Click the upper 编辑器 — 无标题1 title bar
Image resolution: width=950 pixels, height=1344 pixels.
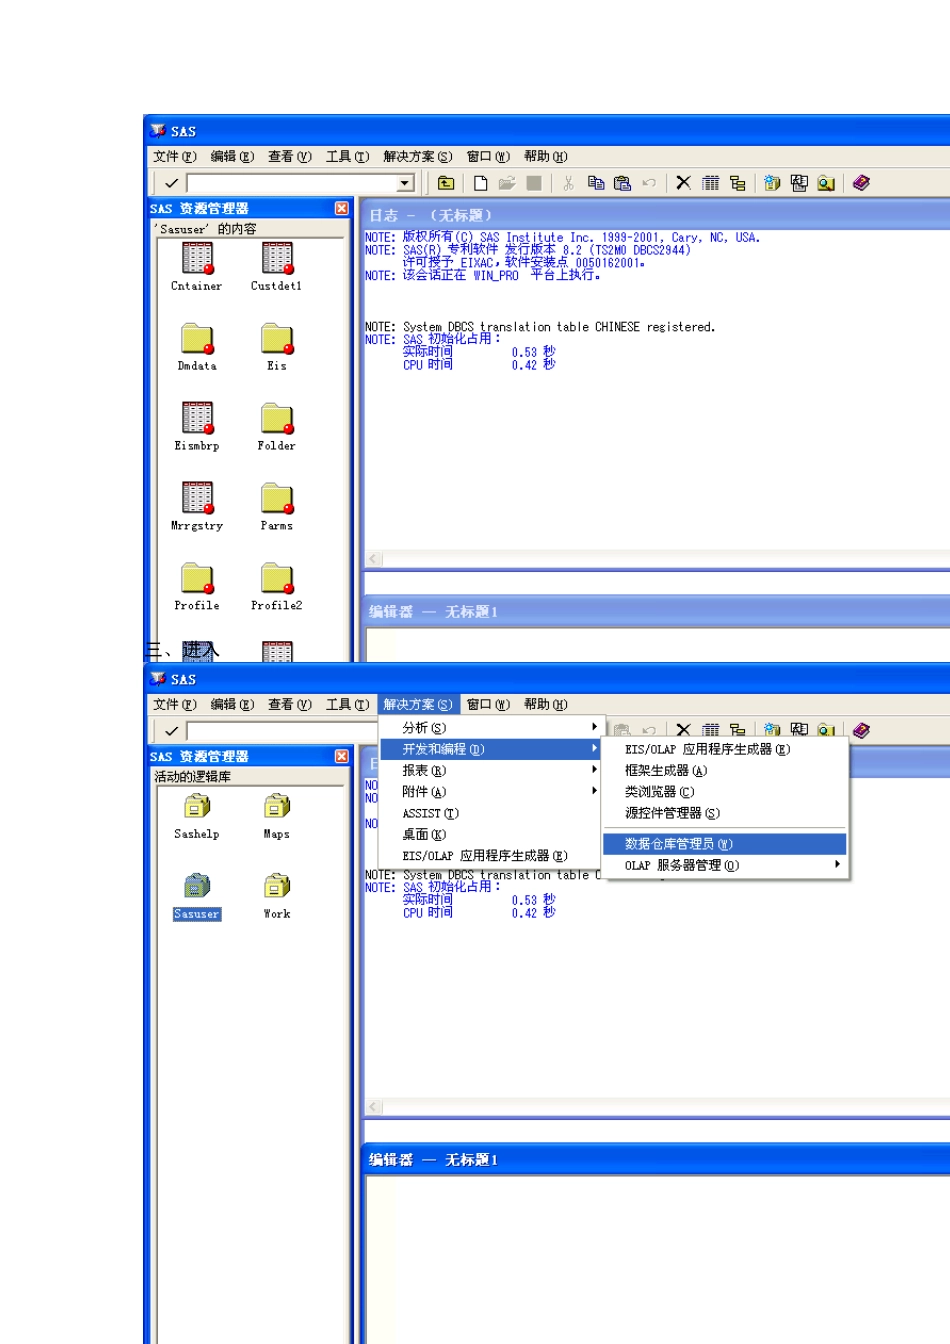click(656, 611)
